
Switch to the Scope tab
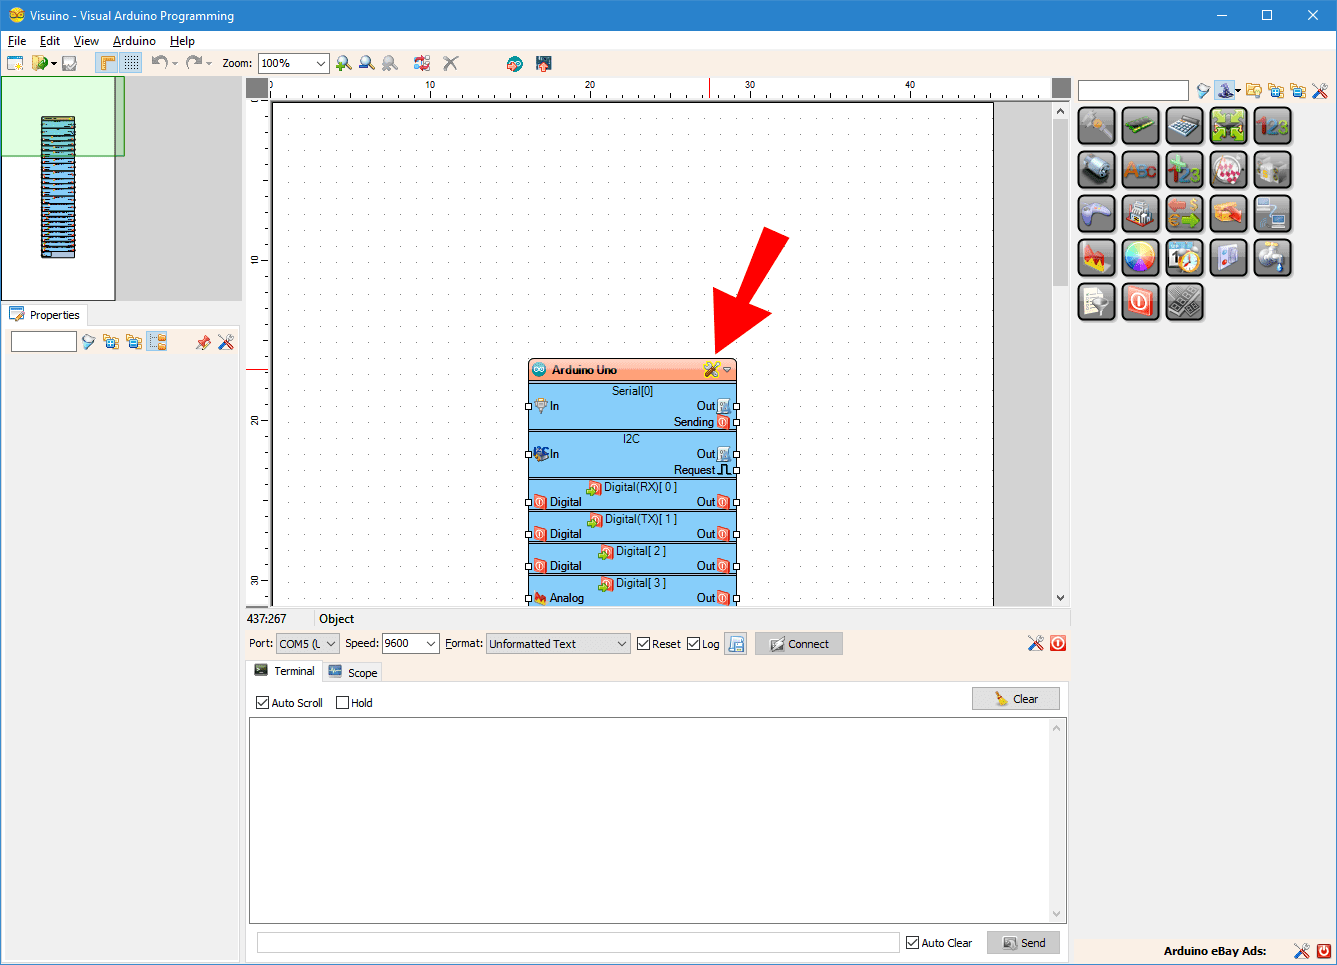[352, 671]
